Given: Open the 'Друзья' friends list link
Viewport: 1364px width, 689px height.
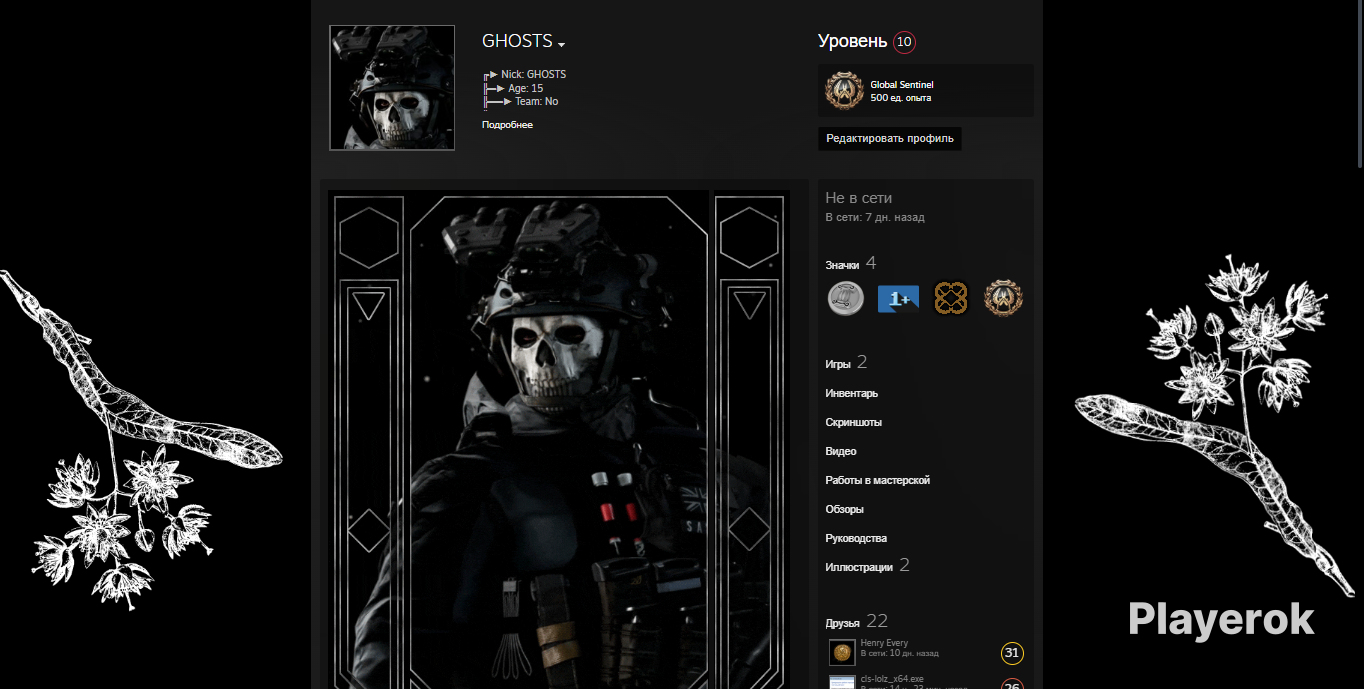Looking at the screenshot, I should click(x=842, y=623).
